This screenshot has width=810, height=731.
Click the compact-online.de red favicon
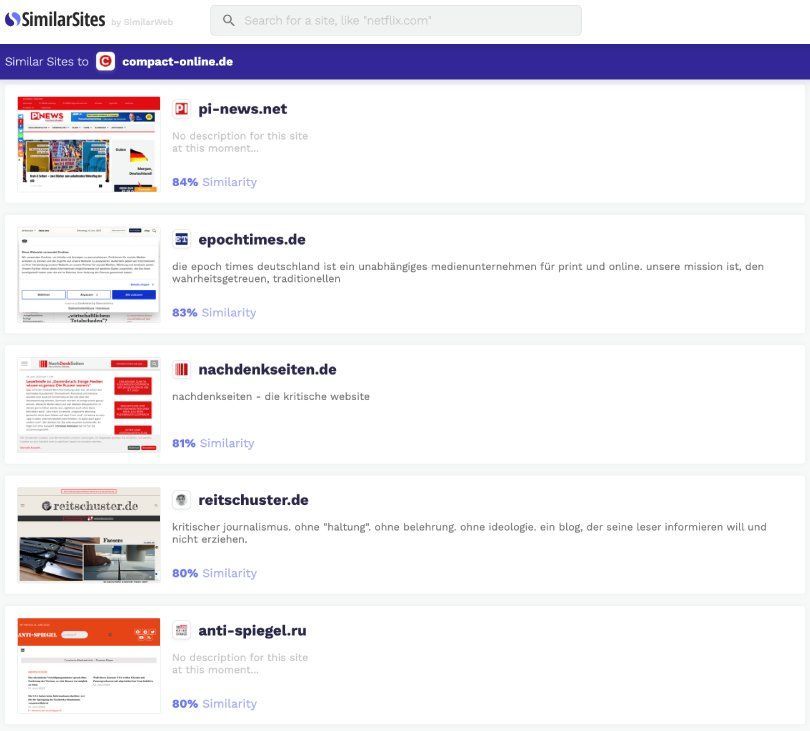point(106,62)
